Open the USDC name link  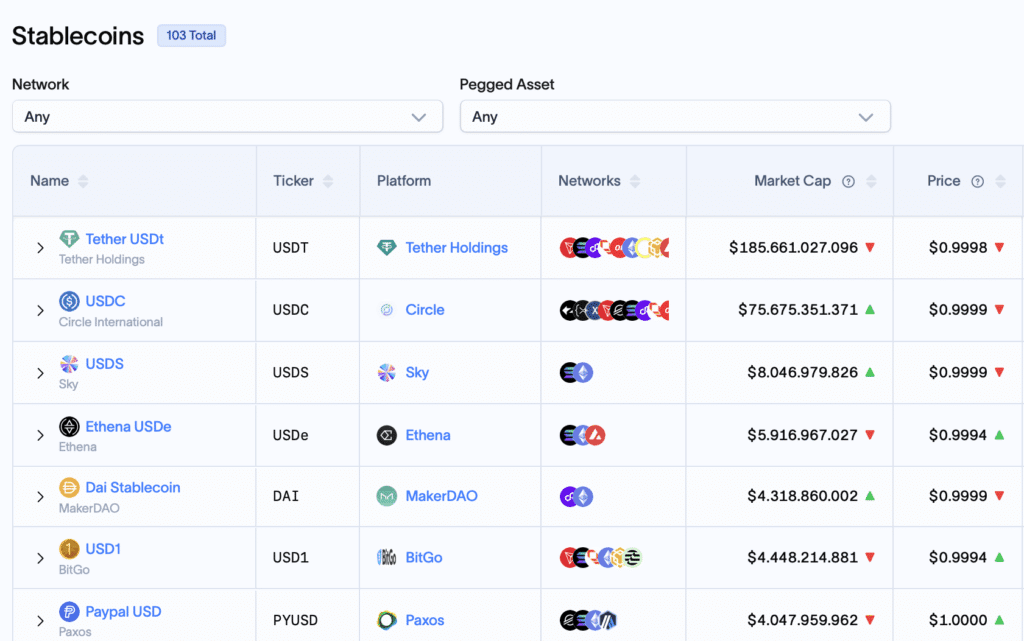point(105,301)
